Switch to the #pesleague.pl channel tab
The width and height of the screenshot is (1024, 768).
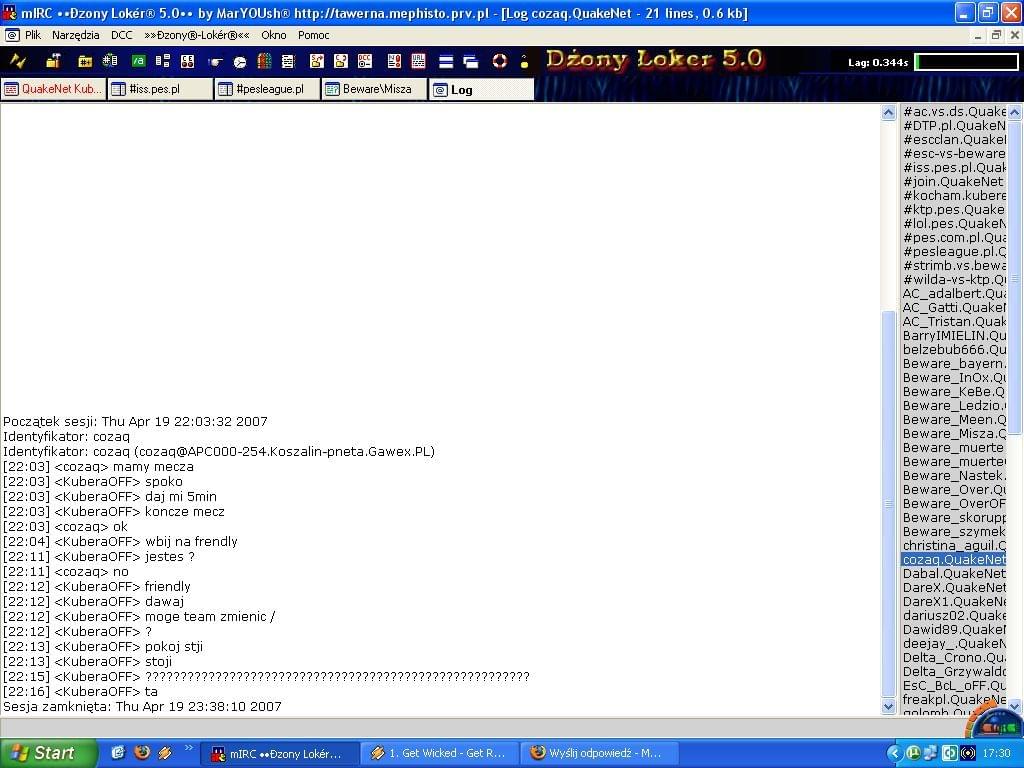point(268,89)
